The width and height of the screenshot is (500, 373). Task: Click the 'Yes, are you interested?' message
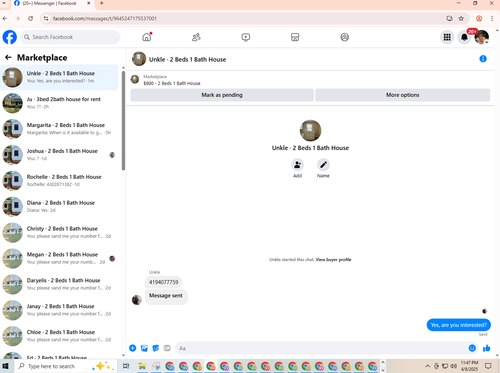459,325
